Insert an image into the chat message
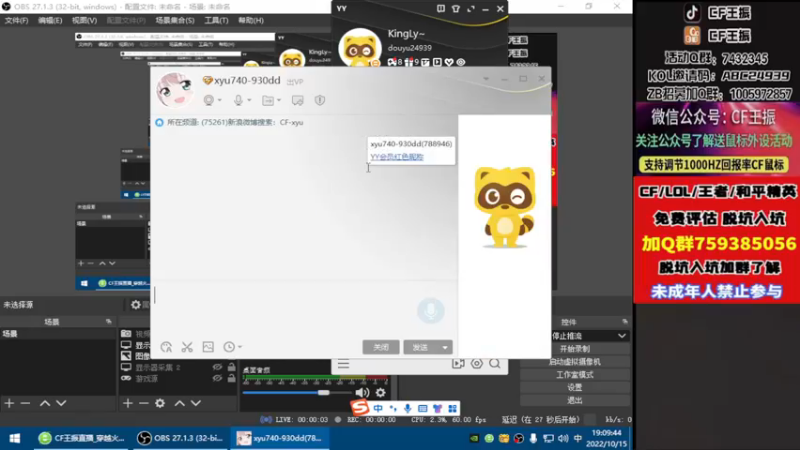 tap(208, 347)
